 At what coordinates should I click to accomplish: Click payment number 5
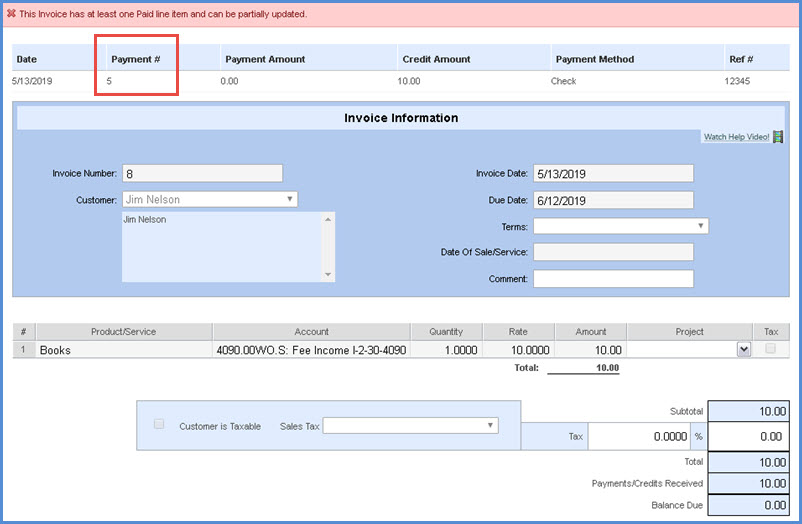(x=109, y=81)
